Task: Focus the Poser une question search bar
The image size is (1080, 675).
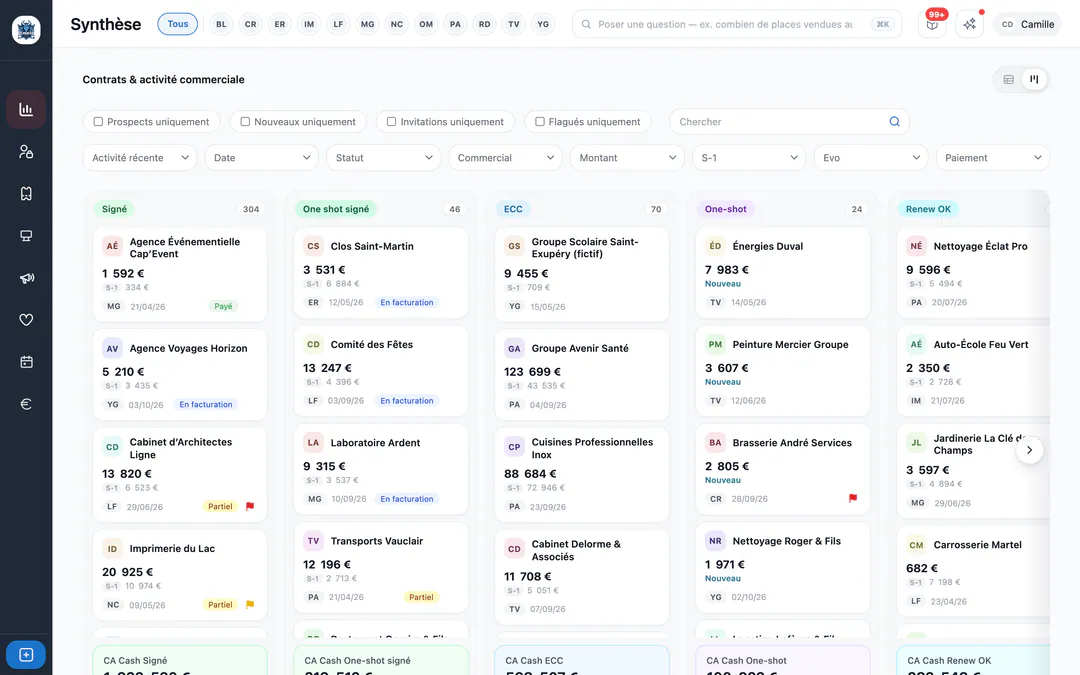Action: tap(737, 24)
